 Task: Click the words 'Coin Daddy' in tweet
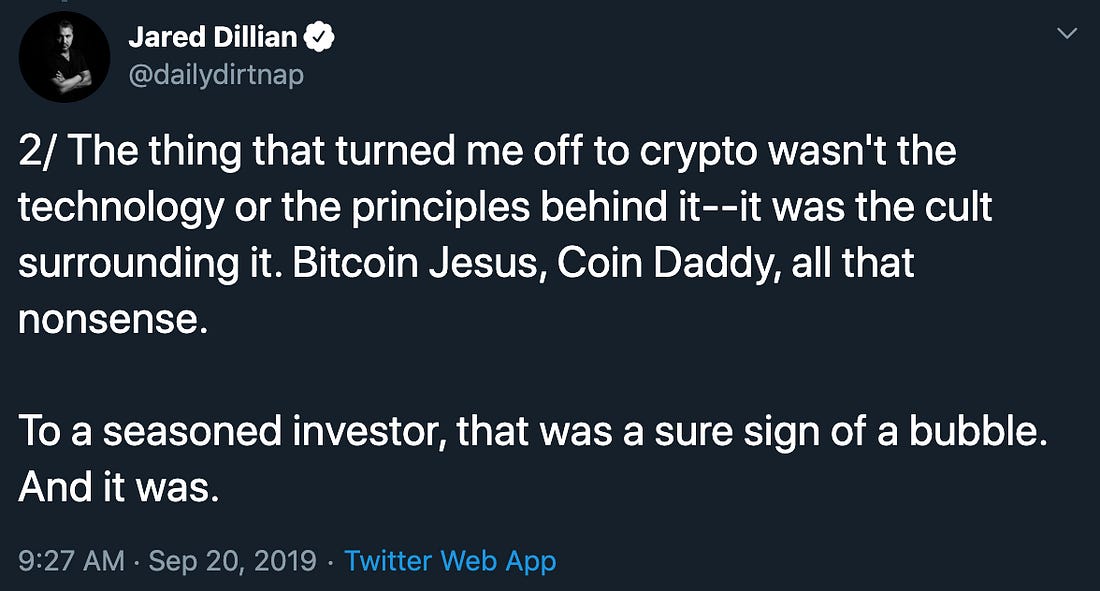[x=669, y=263]
